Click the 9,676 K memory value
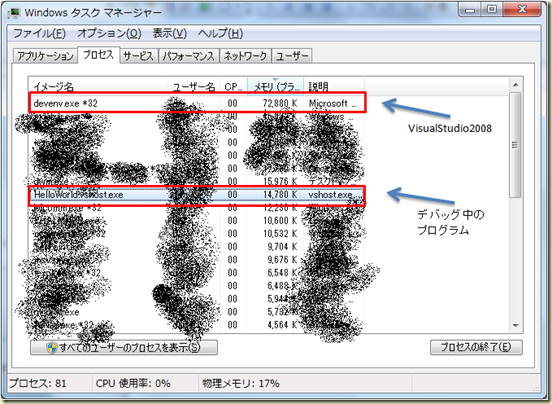The width and height of the screenshot is (552, 404). coord(282,260)
